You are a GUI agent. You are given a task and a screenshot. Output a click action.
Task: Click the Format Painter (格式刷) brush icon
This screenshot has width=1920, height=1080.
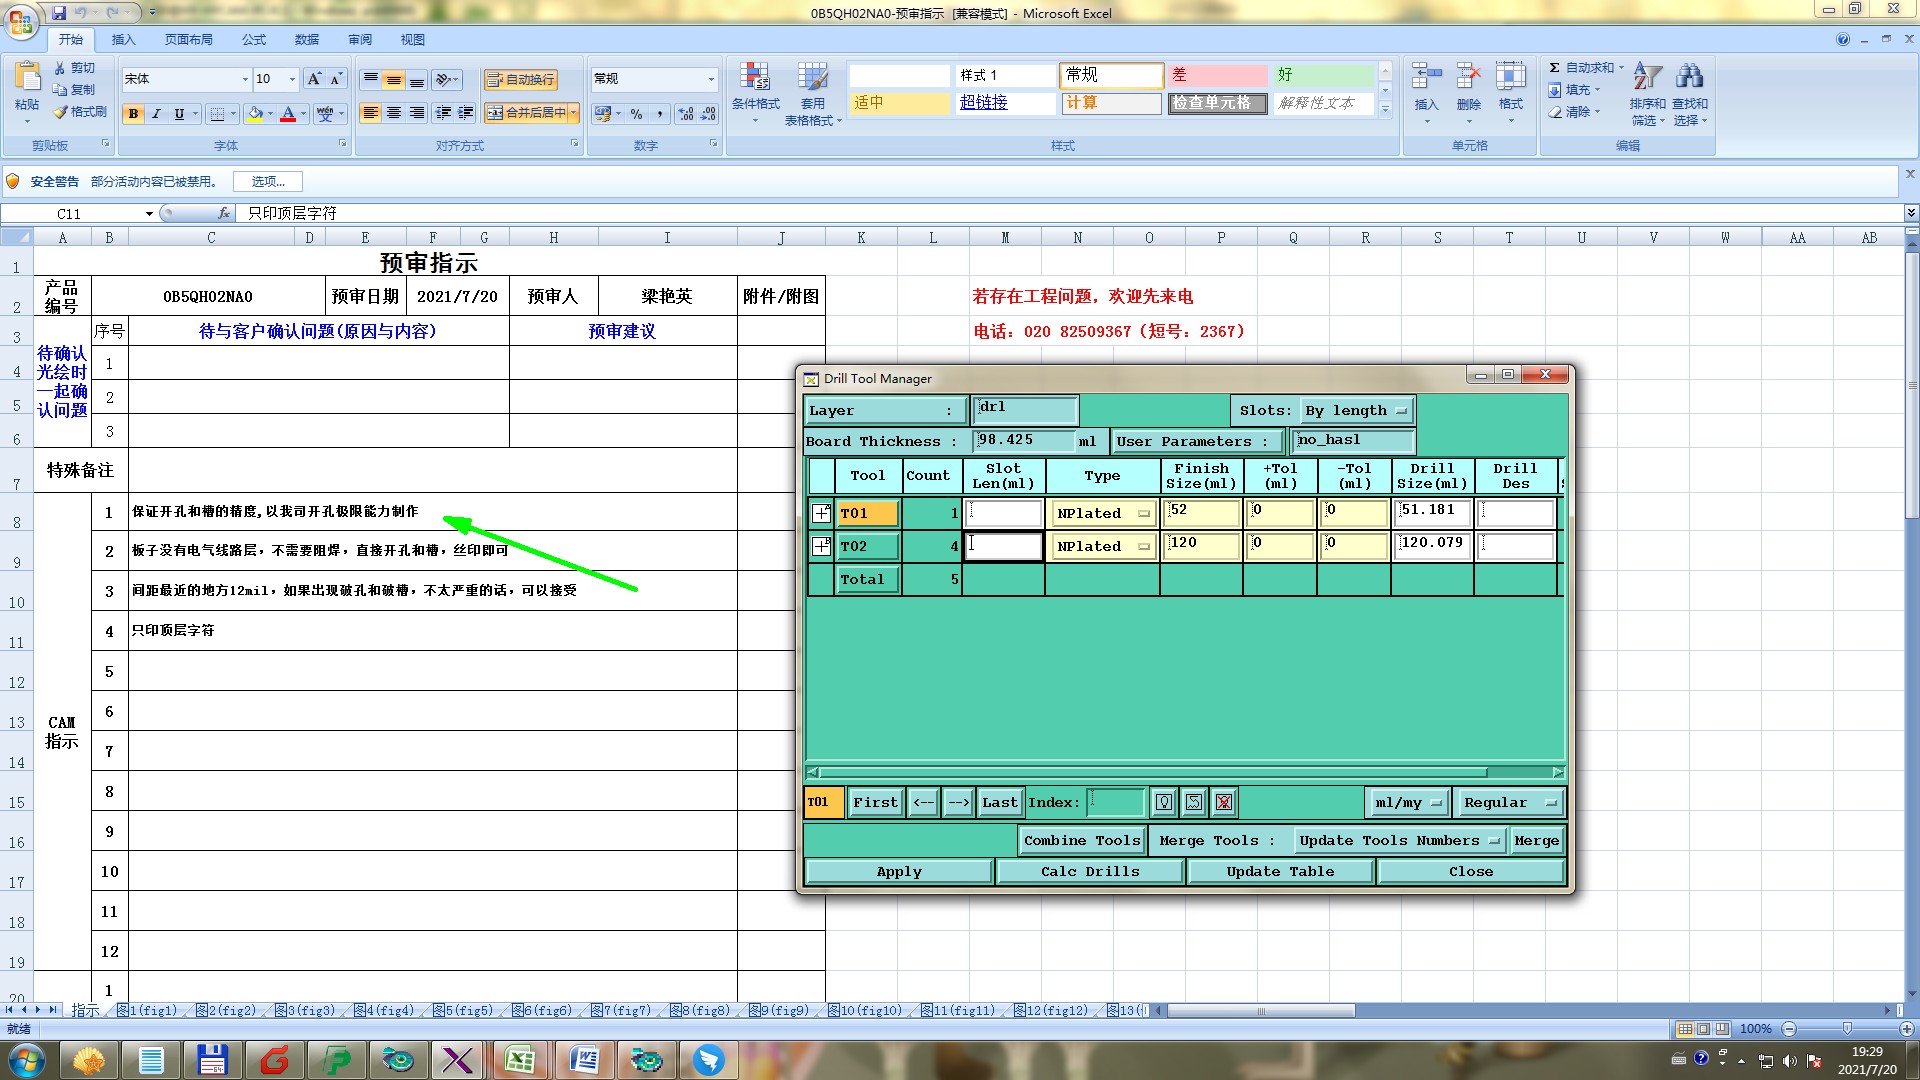tap(61, 112)
